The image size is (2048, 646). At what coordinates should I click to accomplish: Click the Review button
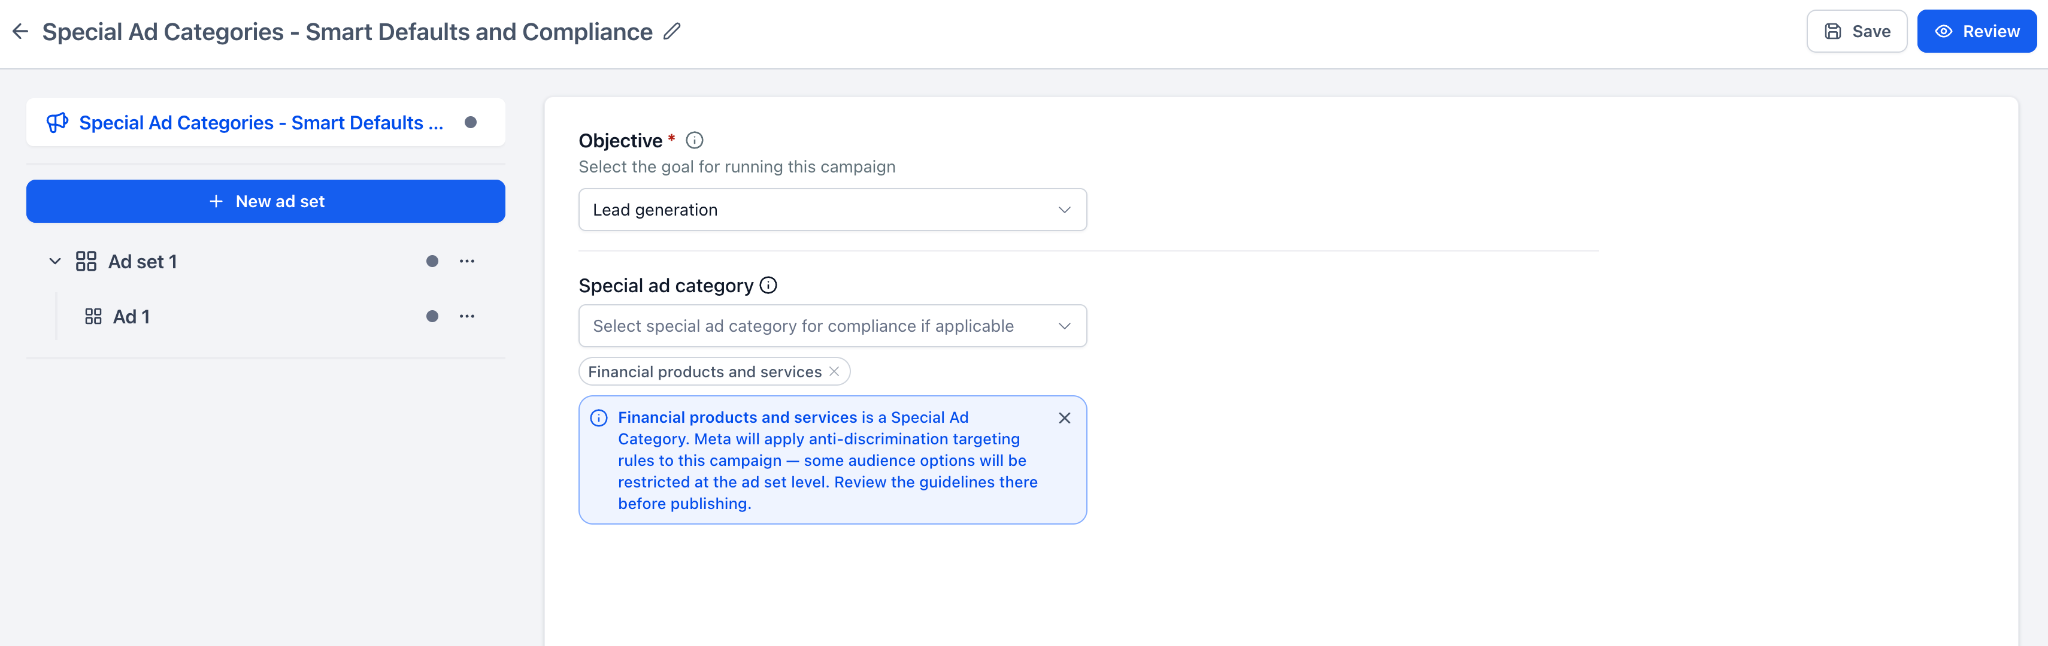pos(1977,31)
